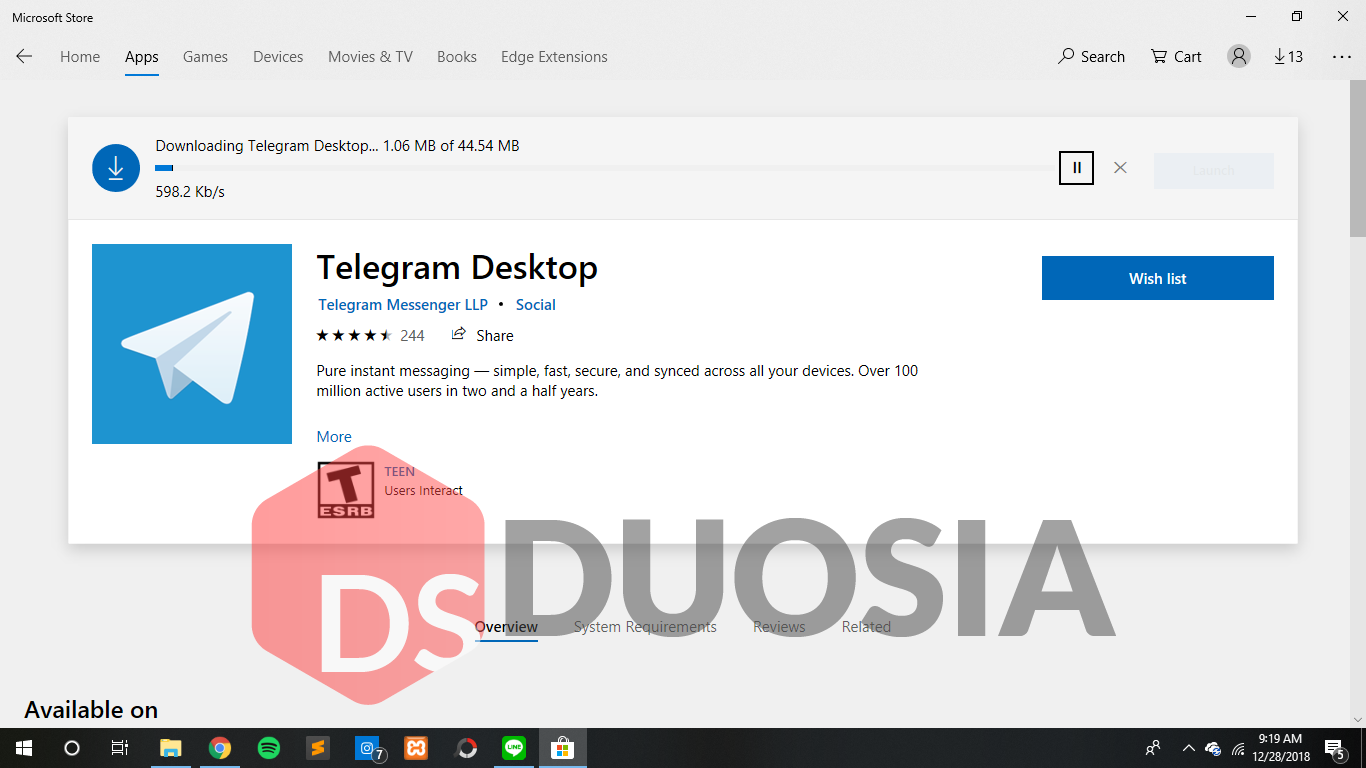Open the Edge Extensions tab
Screen dimensions: 1366x768
tap(554, 57)
